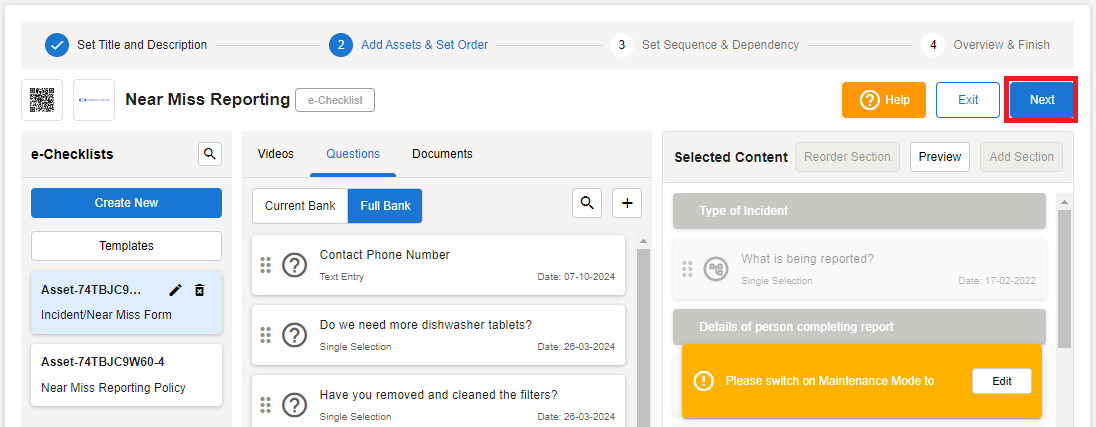The image size is (1096, 427).
Task: Add a new question with plus icon
Action: pyautogui.click(x=627, y=203)
